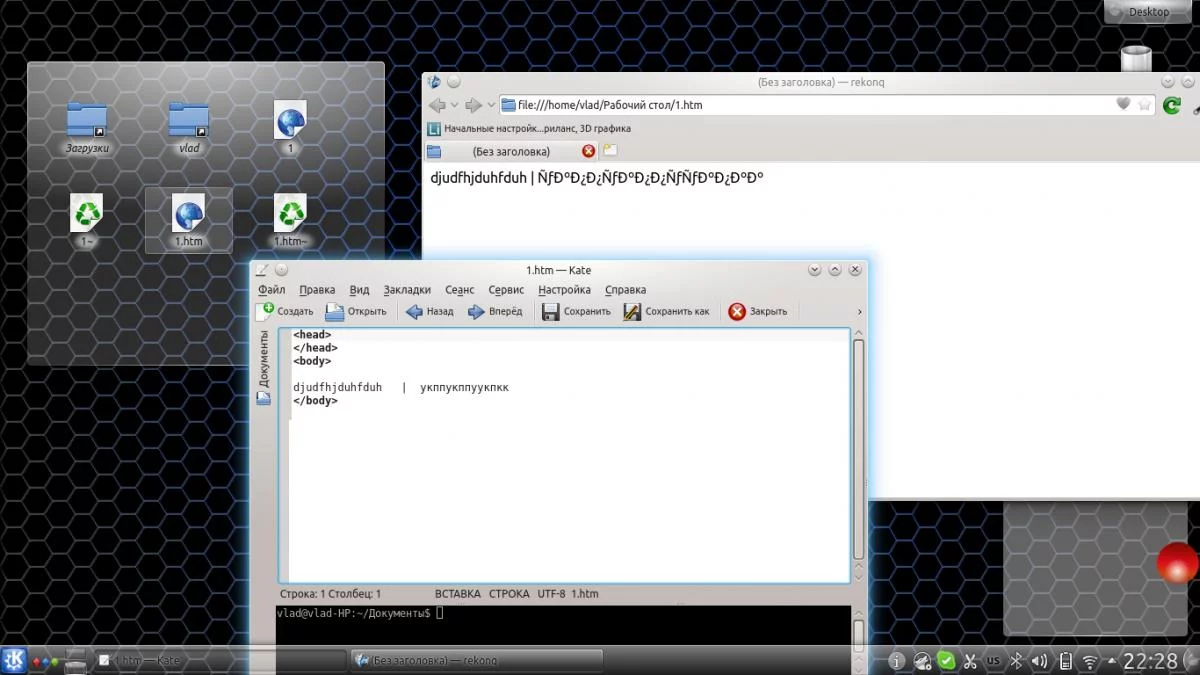Click the bookmark star in rekonq address bar
The image size is (1200, 675).
(x=1145, y=105)
